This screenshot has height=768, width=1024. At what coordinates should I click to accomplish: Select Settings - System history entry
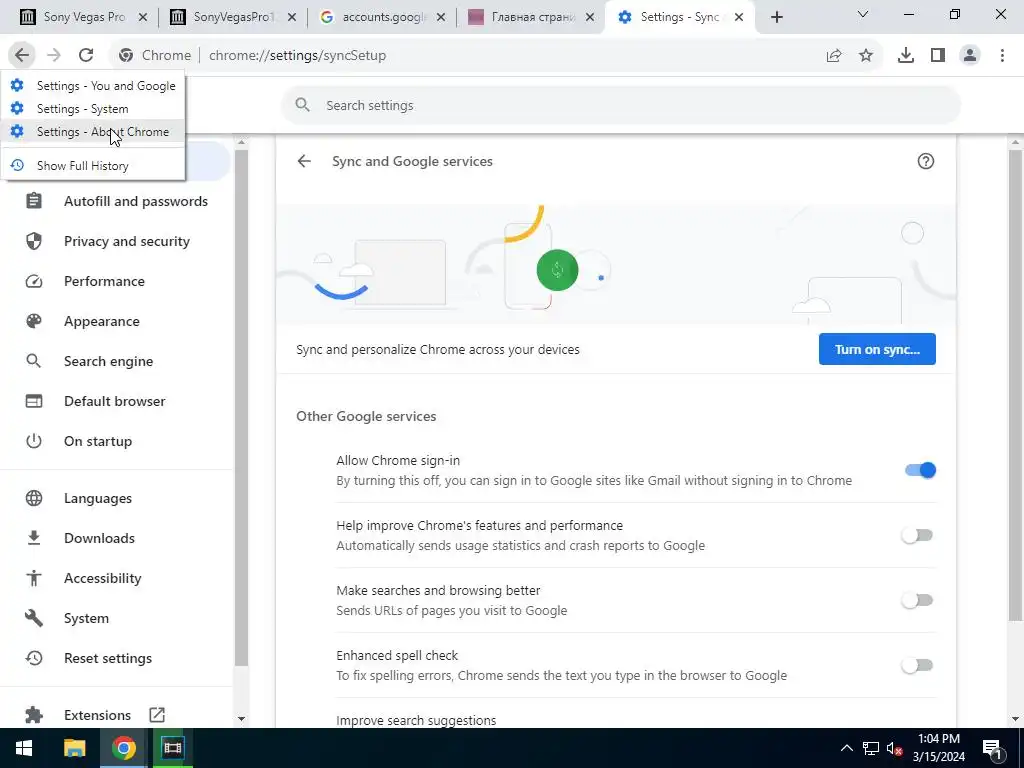(x=93, y=108)
